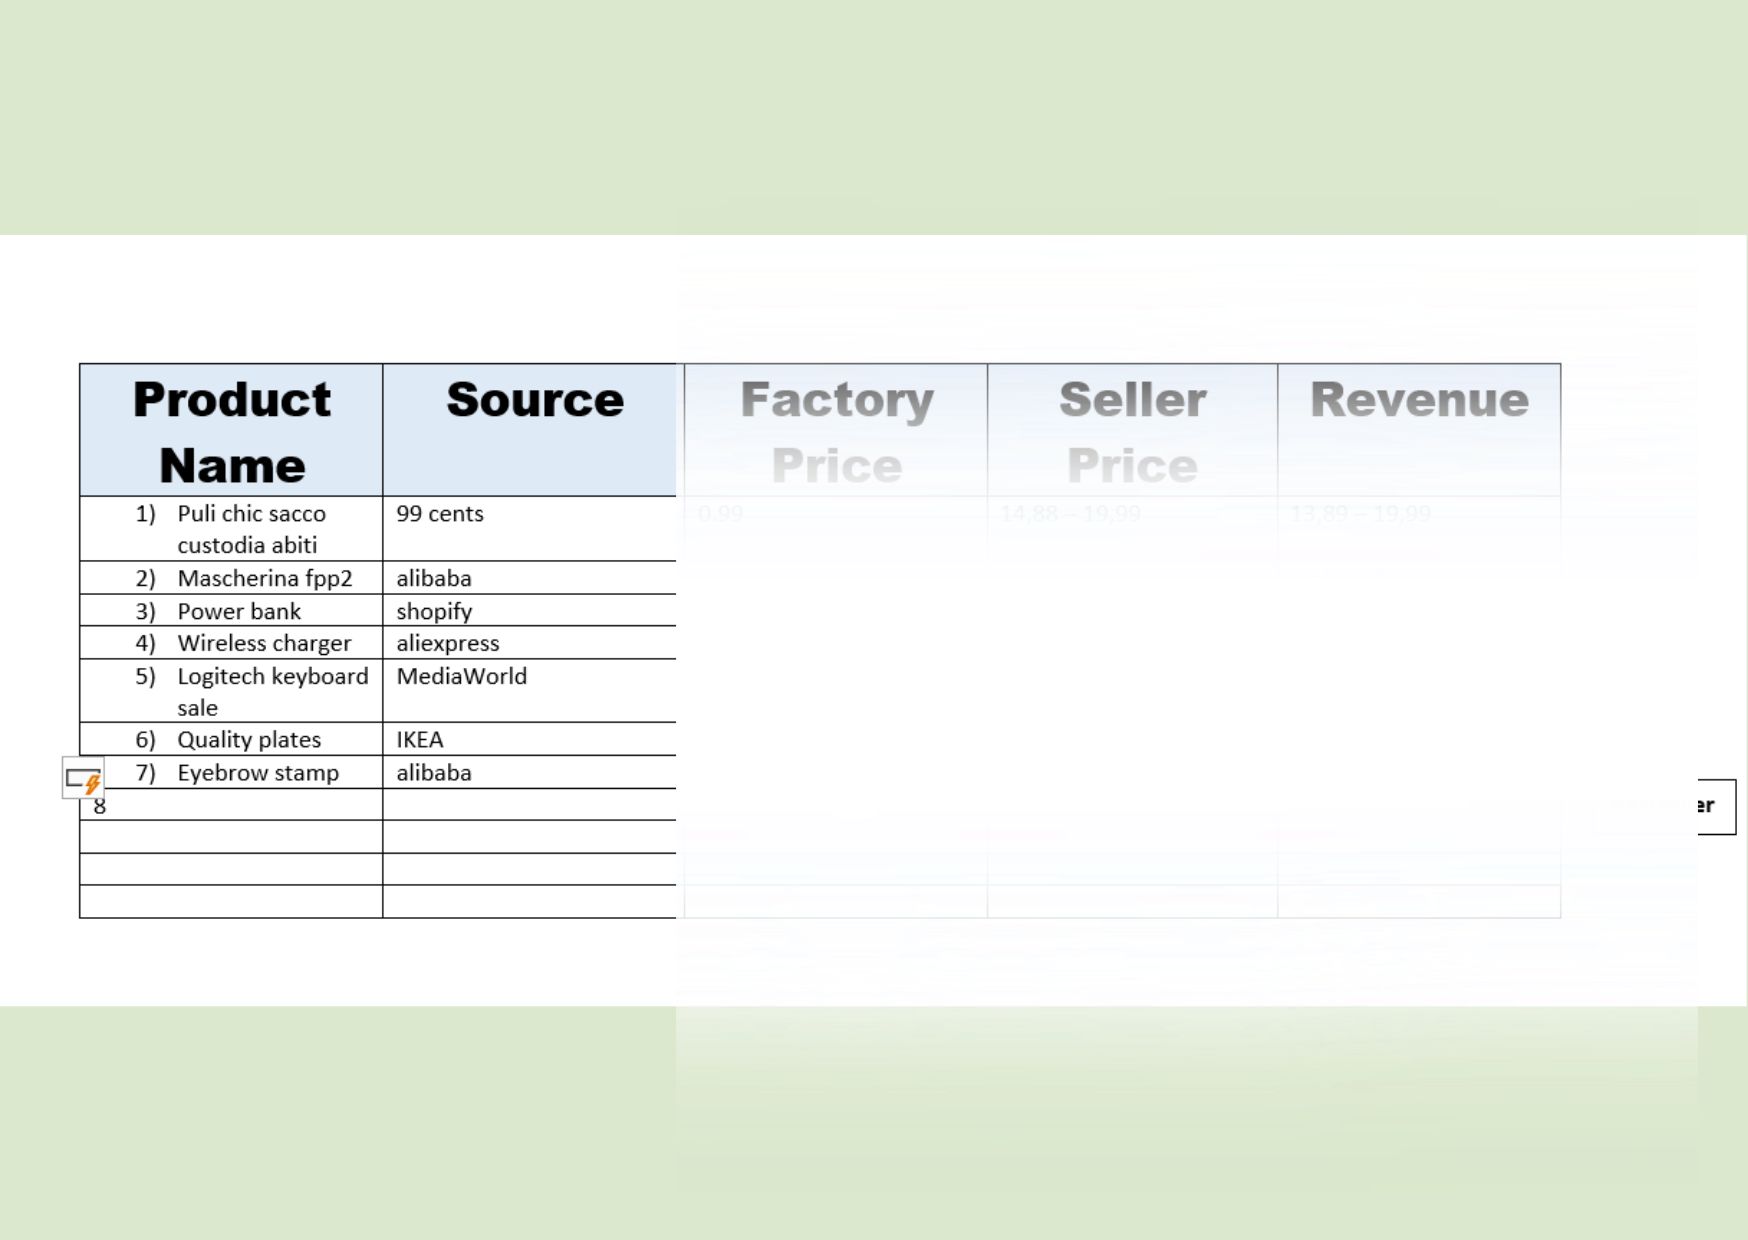Place cursor in 'shopify' source cell

[x=434, y=612]
